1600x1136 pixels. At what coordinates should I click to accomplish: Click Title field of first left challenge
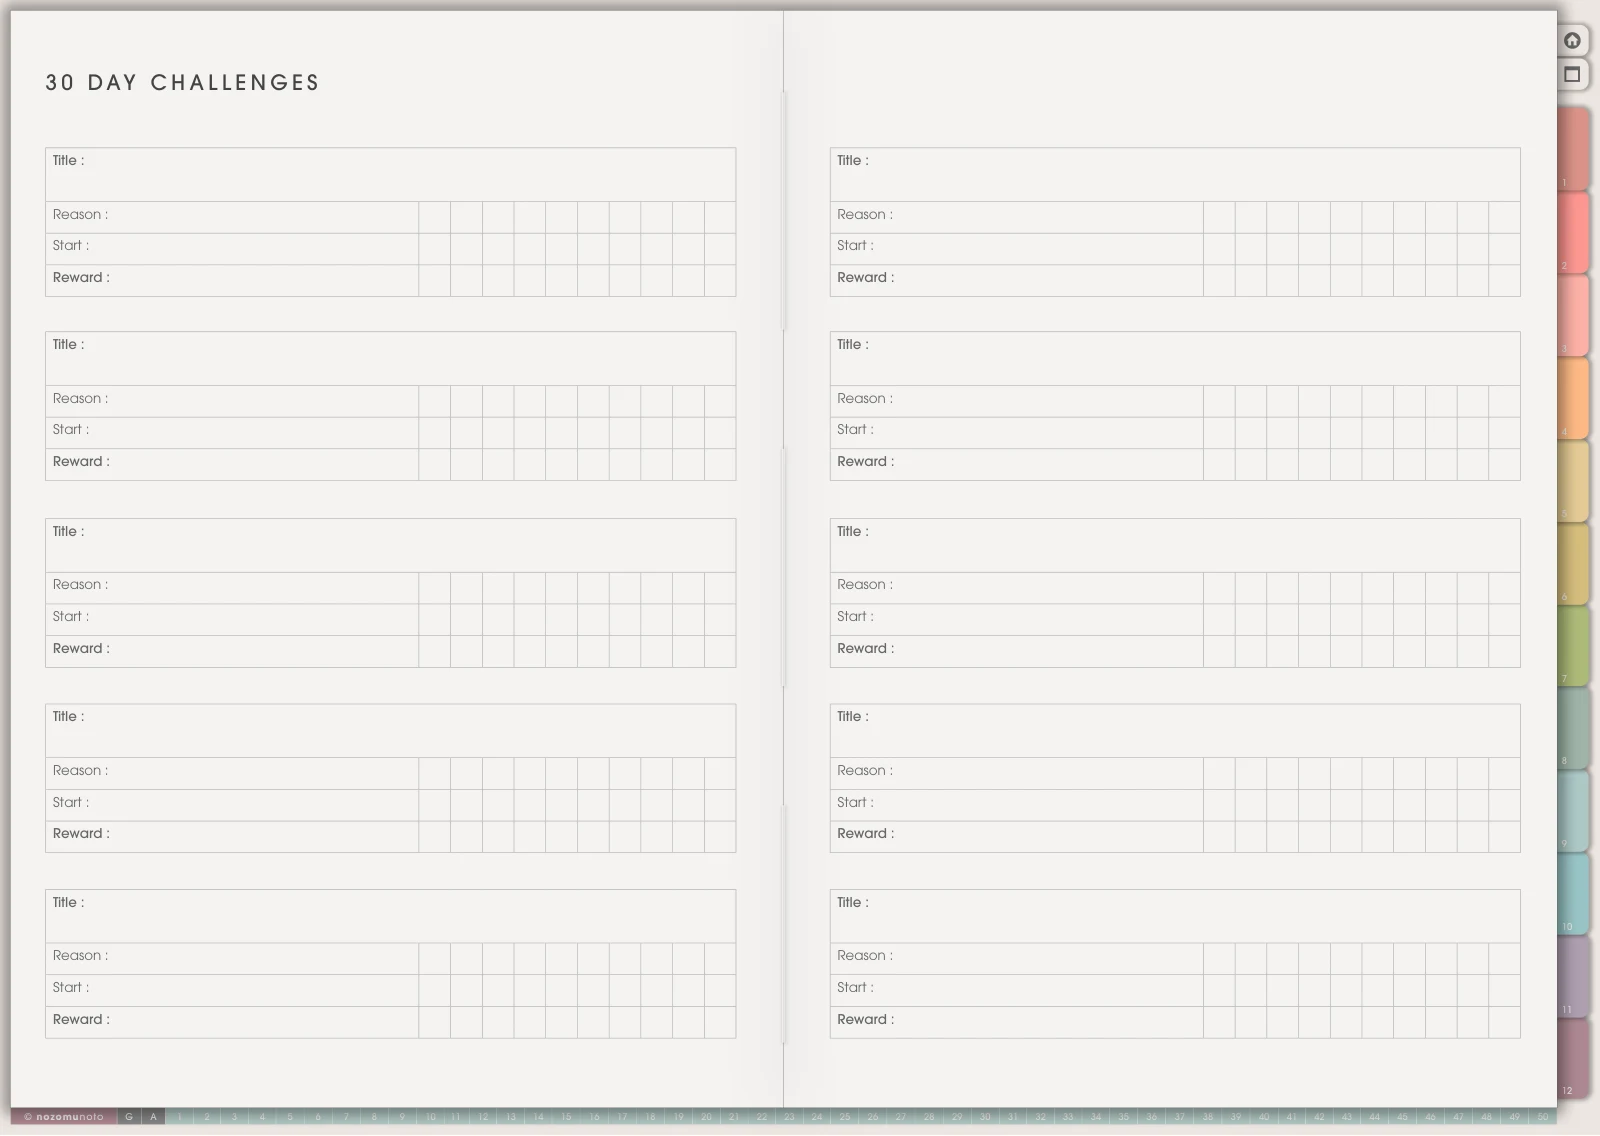click(x=390, y=175)
